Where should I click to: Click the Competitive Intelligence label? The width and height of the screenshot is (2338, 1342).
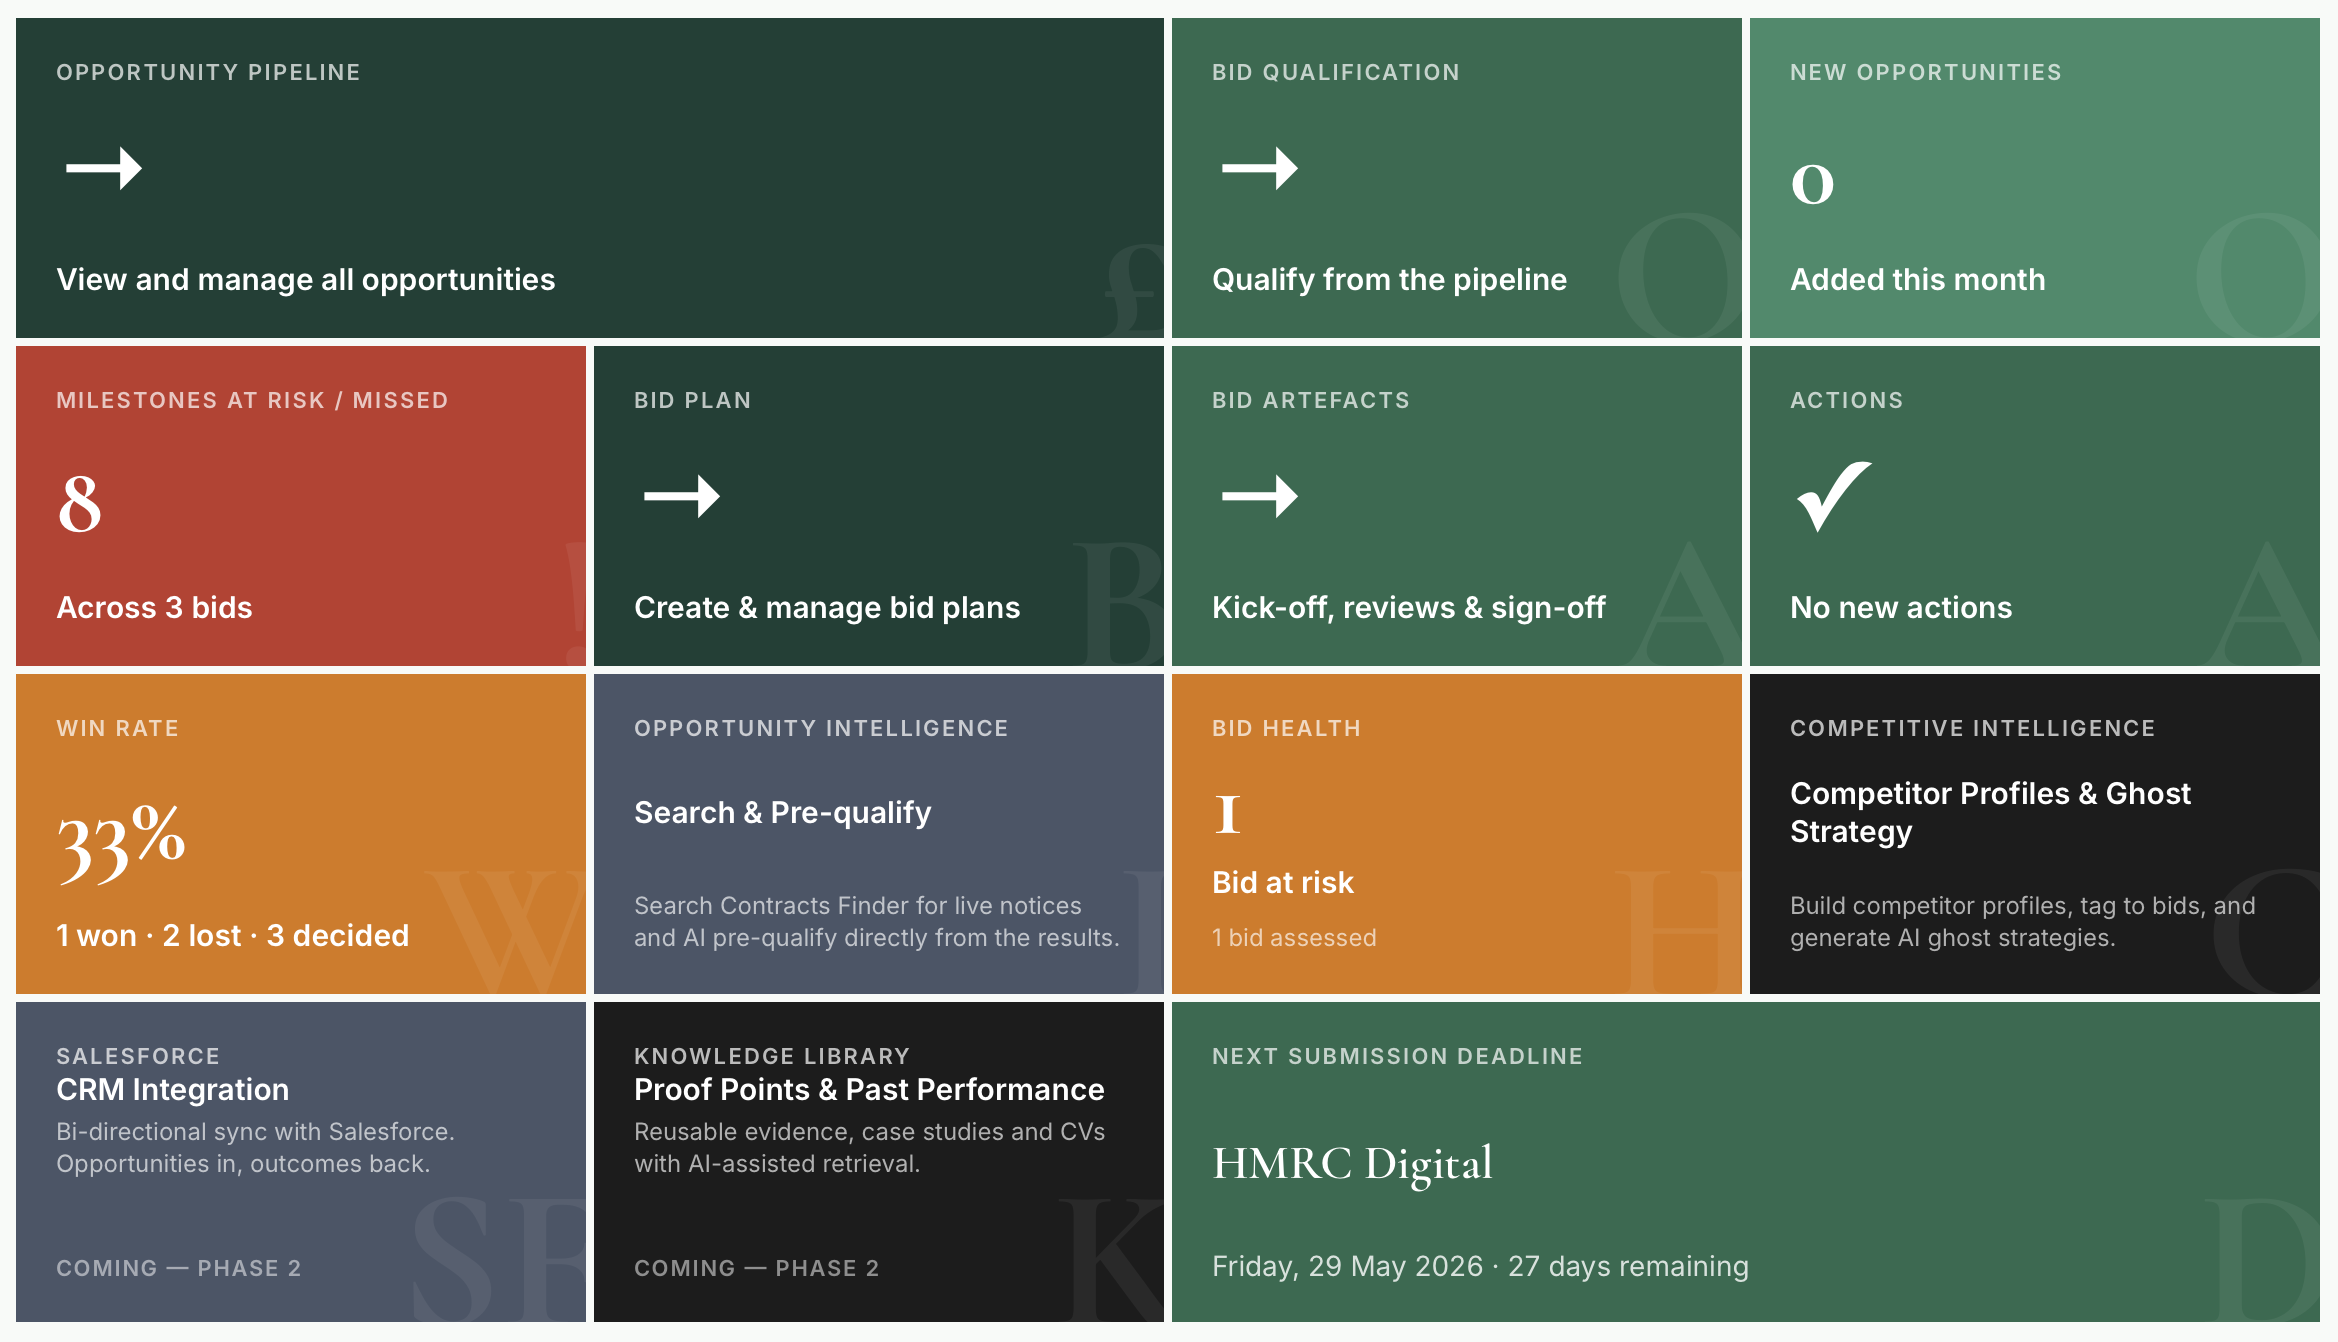[1973, 728]
